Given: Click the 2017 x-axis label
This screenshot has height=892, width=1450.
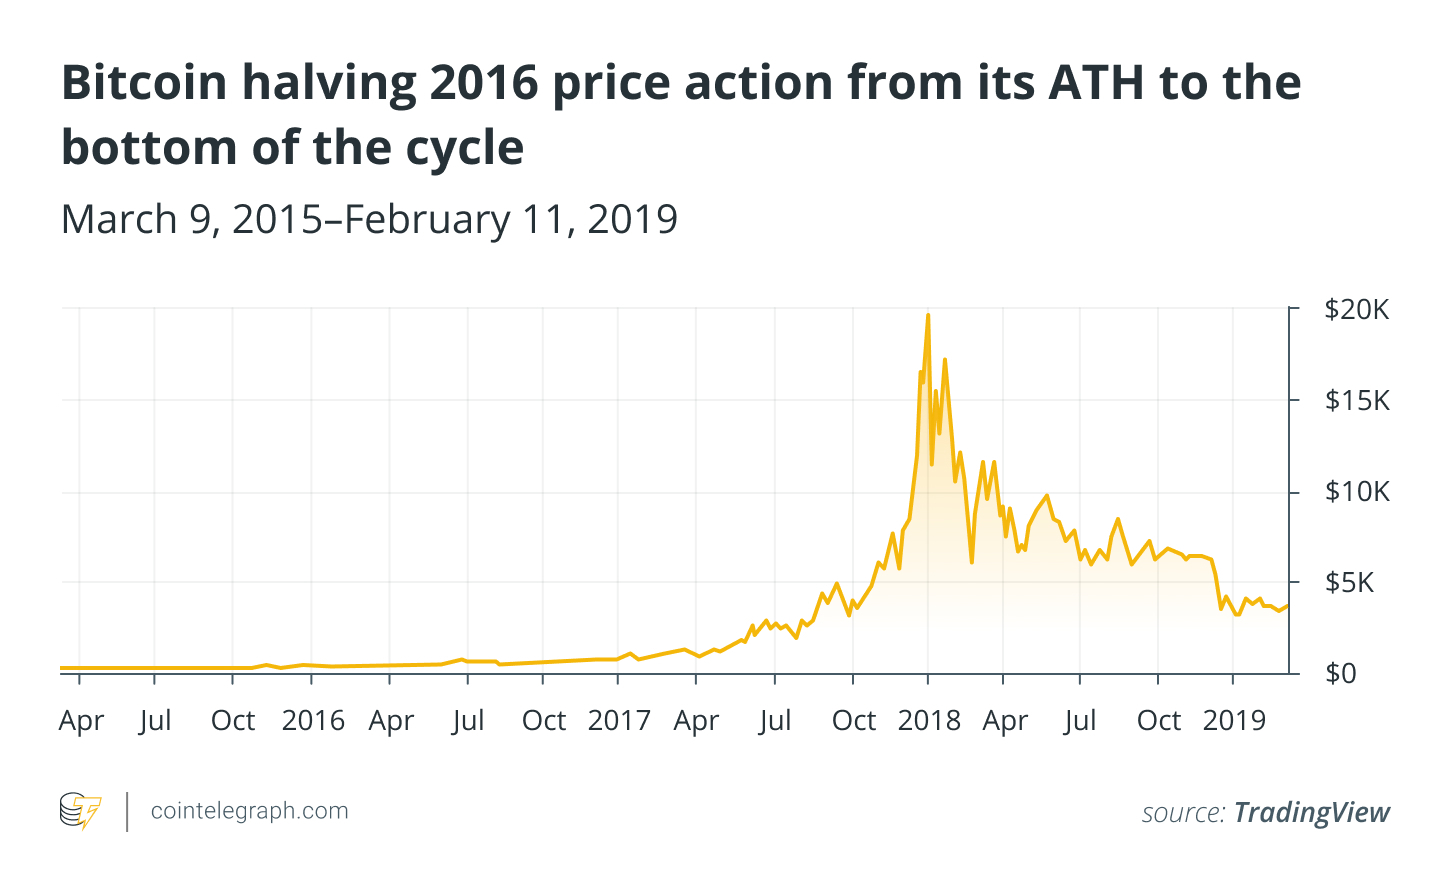Looking at the screenshot, I should [619, 721].
